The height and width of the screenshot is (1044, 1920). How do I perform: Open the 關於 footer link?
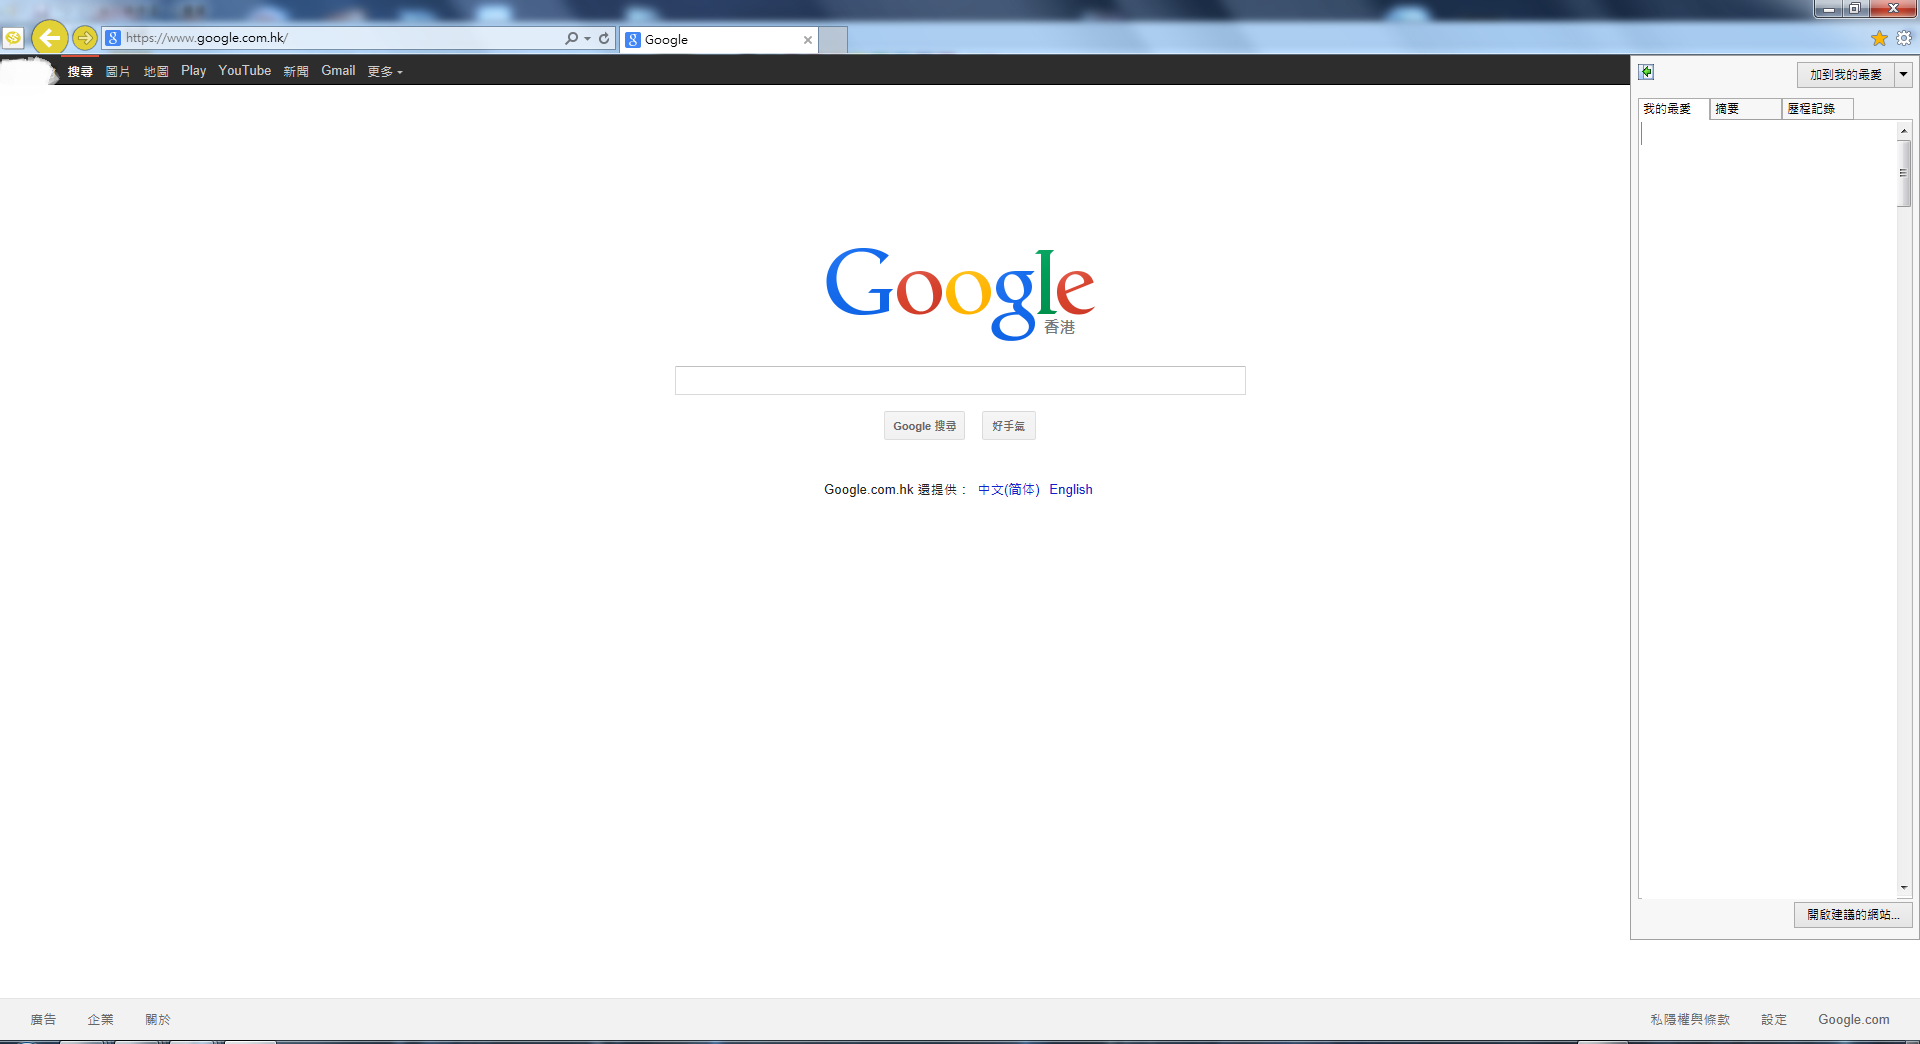coord(158,1019)
